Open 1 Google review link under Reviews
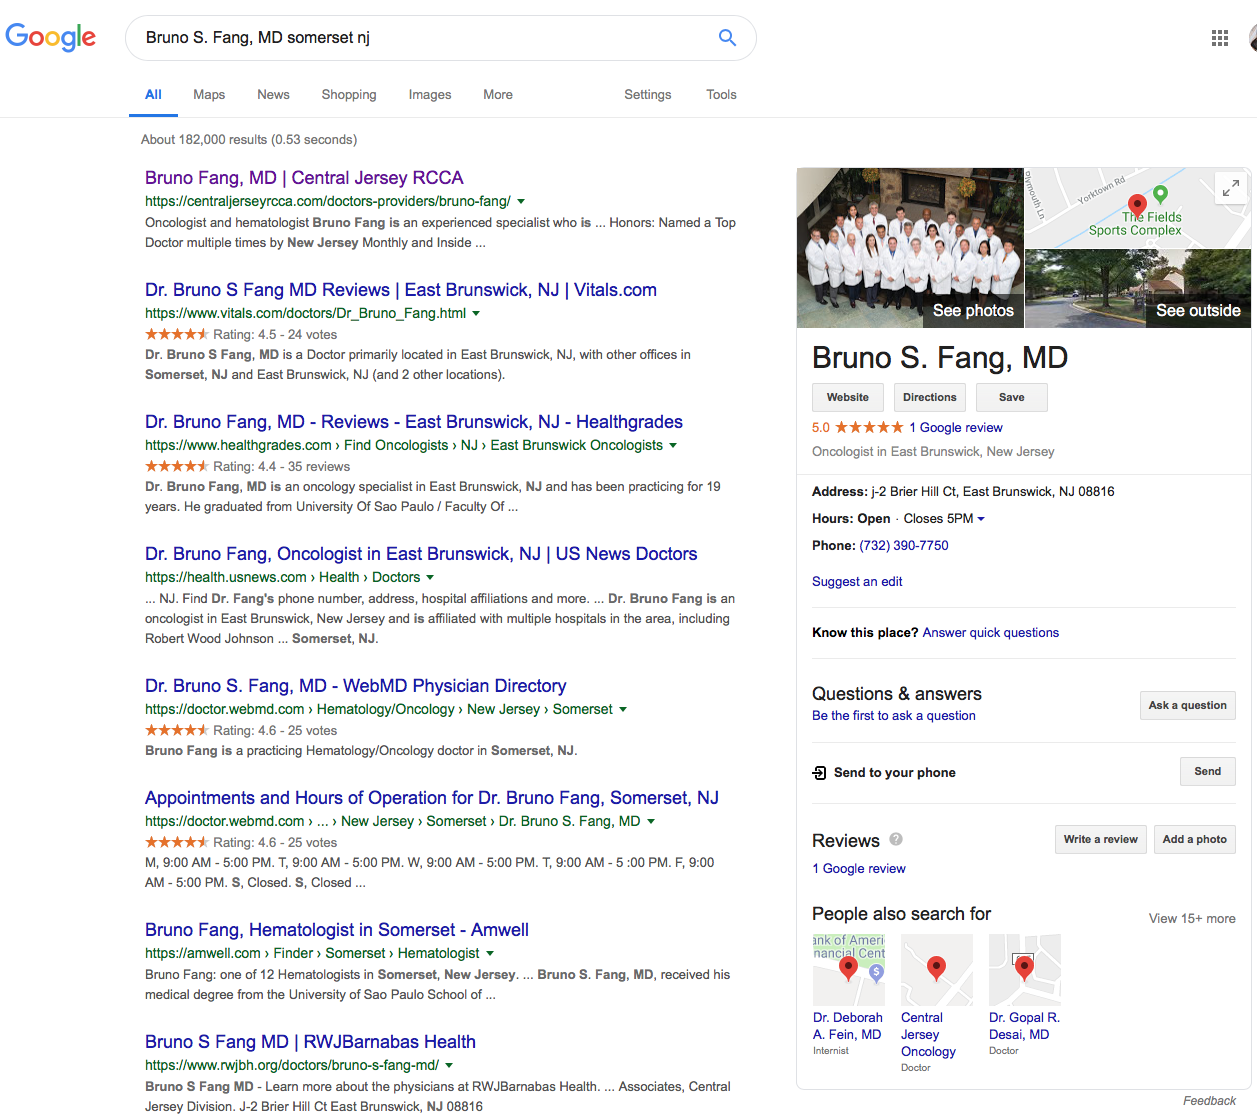 pos(859,868)
